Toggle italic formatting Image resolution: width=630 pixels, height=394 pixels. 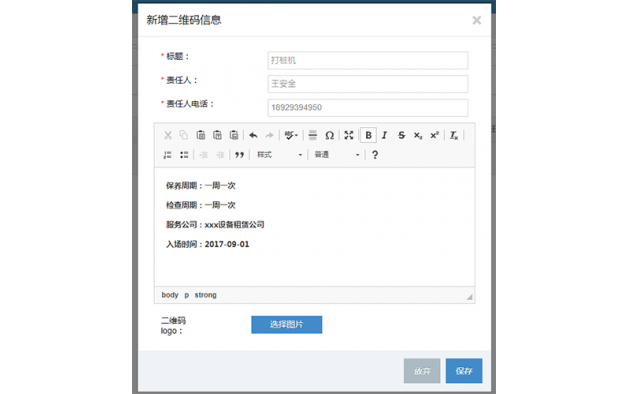385,135
